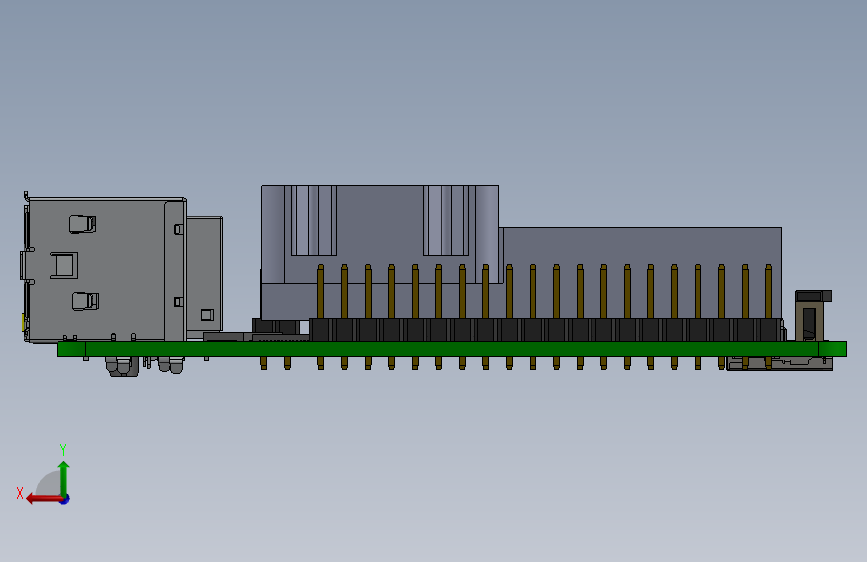Screen dimensions: 867x562
Task: Select the small dark connector at the board's right end
Action: [x=812, y=315]
